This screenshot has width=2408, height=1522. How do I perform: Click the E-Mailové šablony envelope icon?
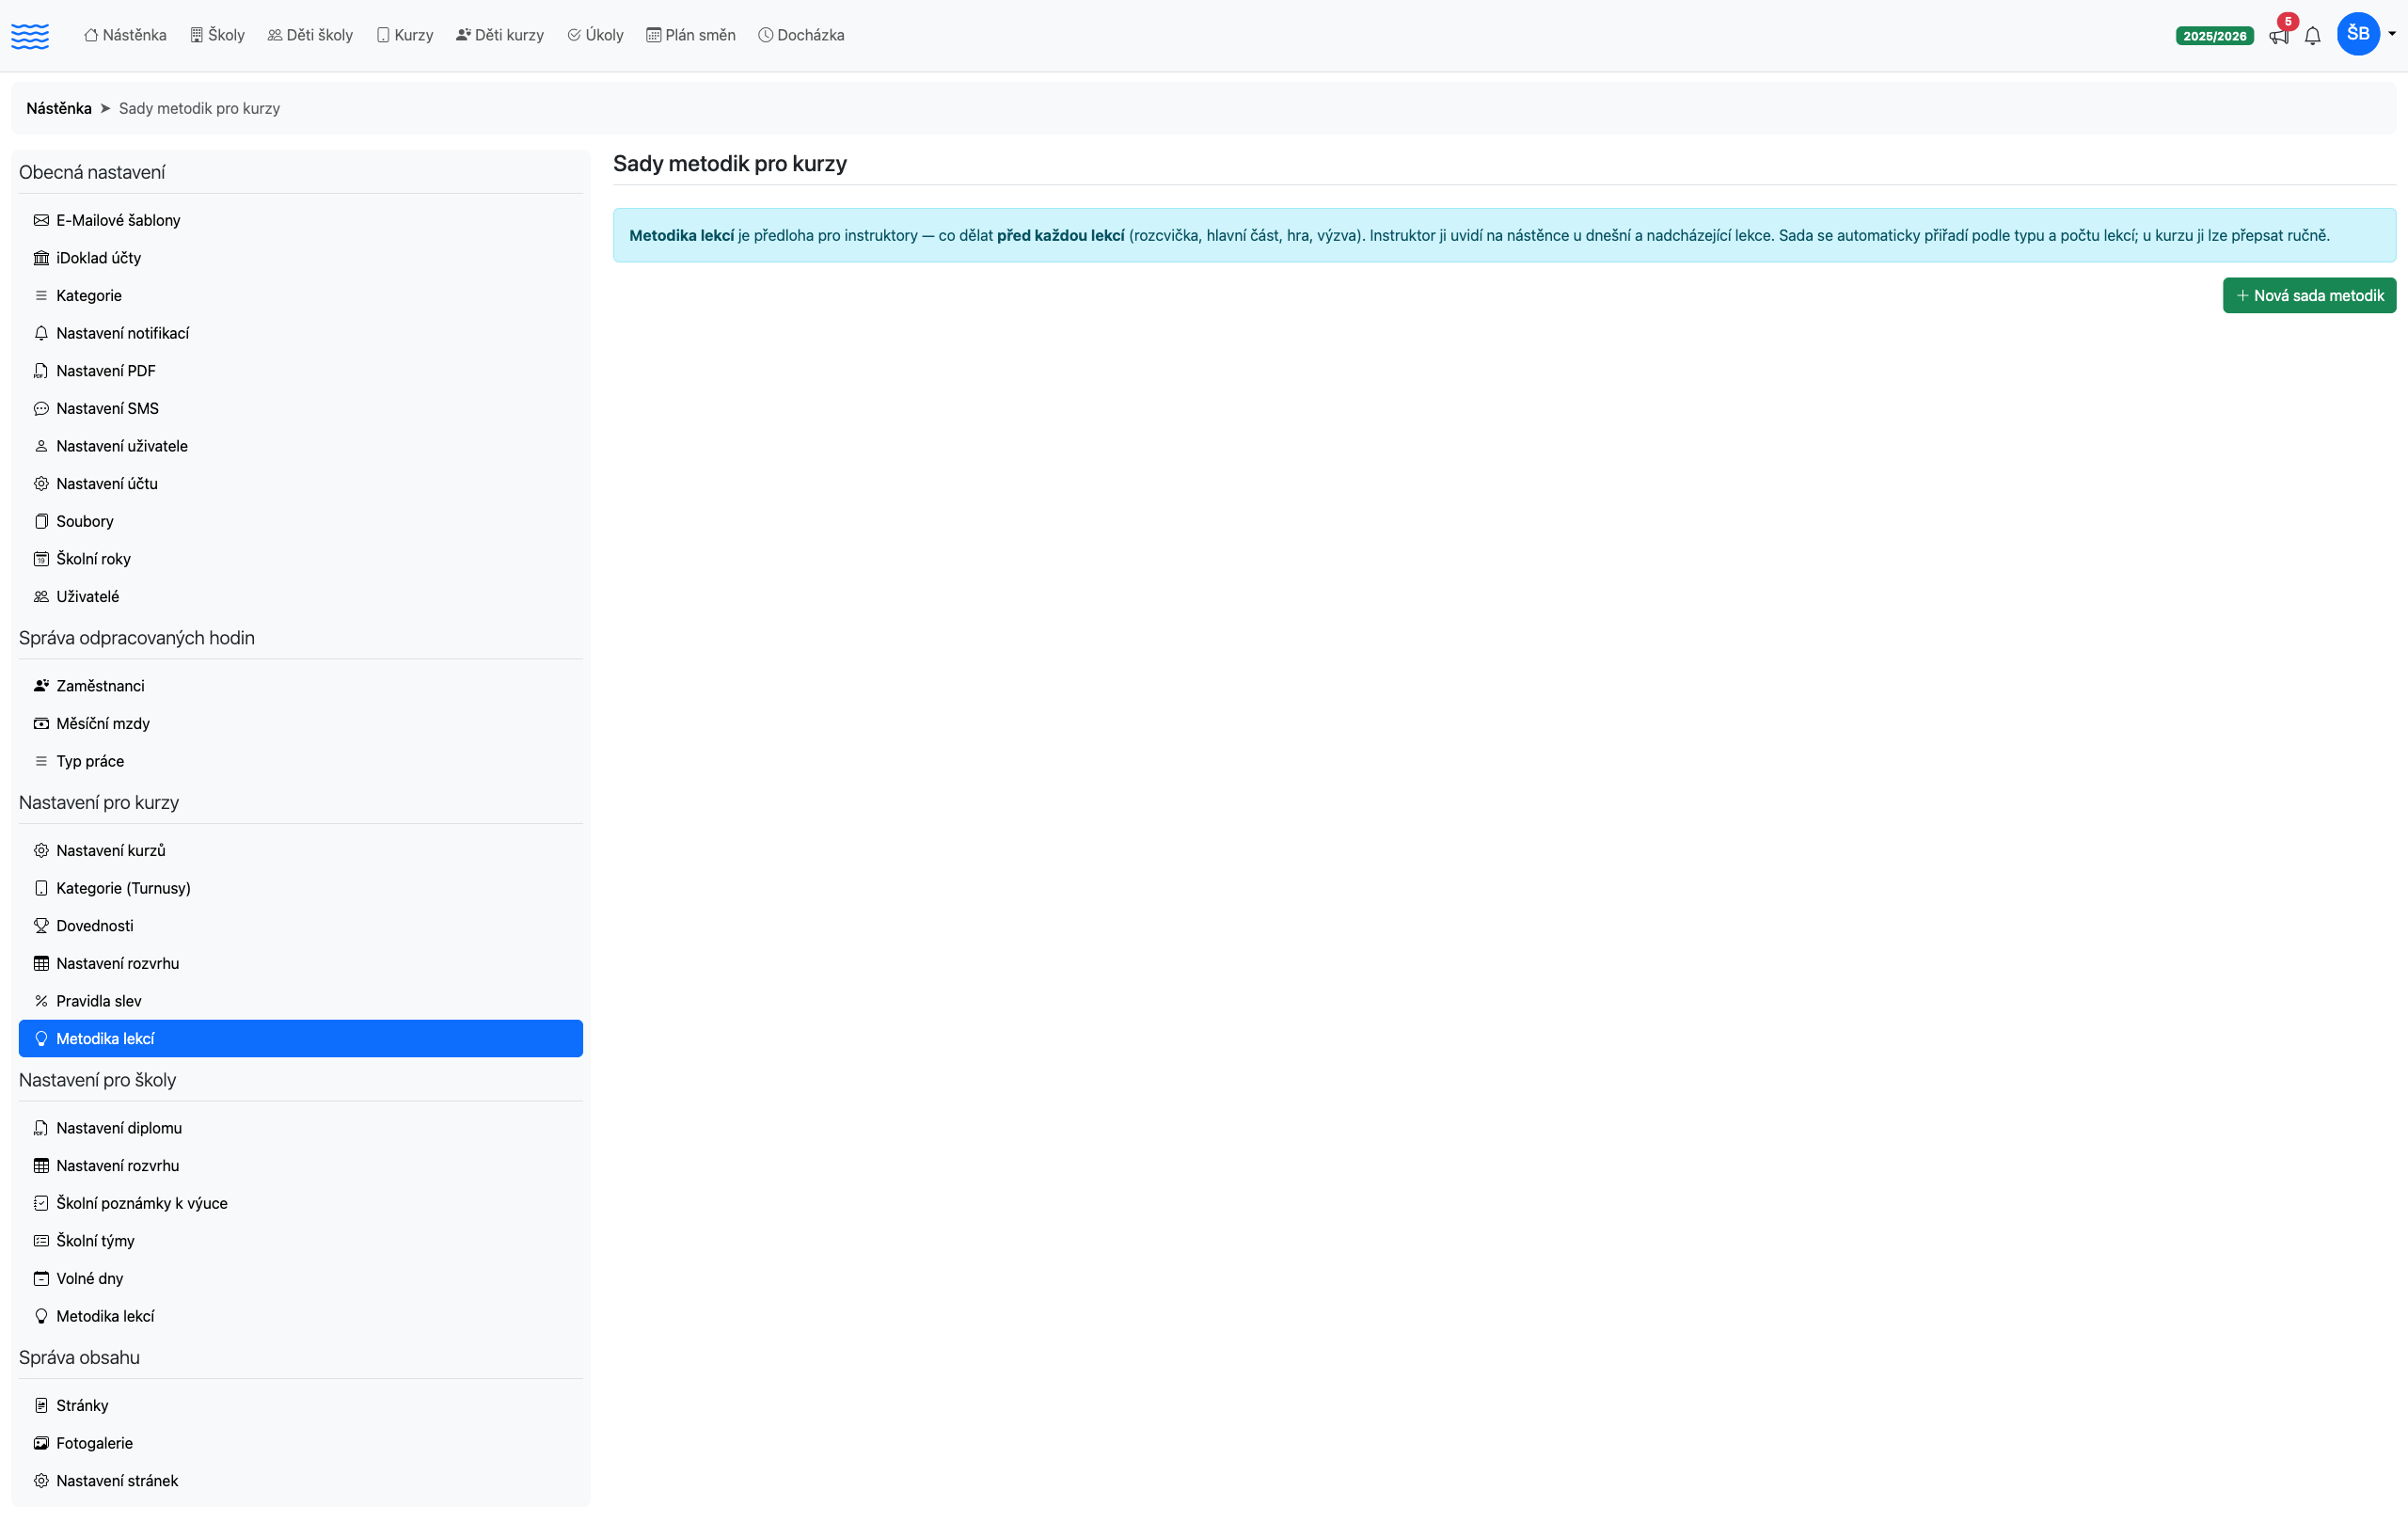point(41,220)
